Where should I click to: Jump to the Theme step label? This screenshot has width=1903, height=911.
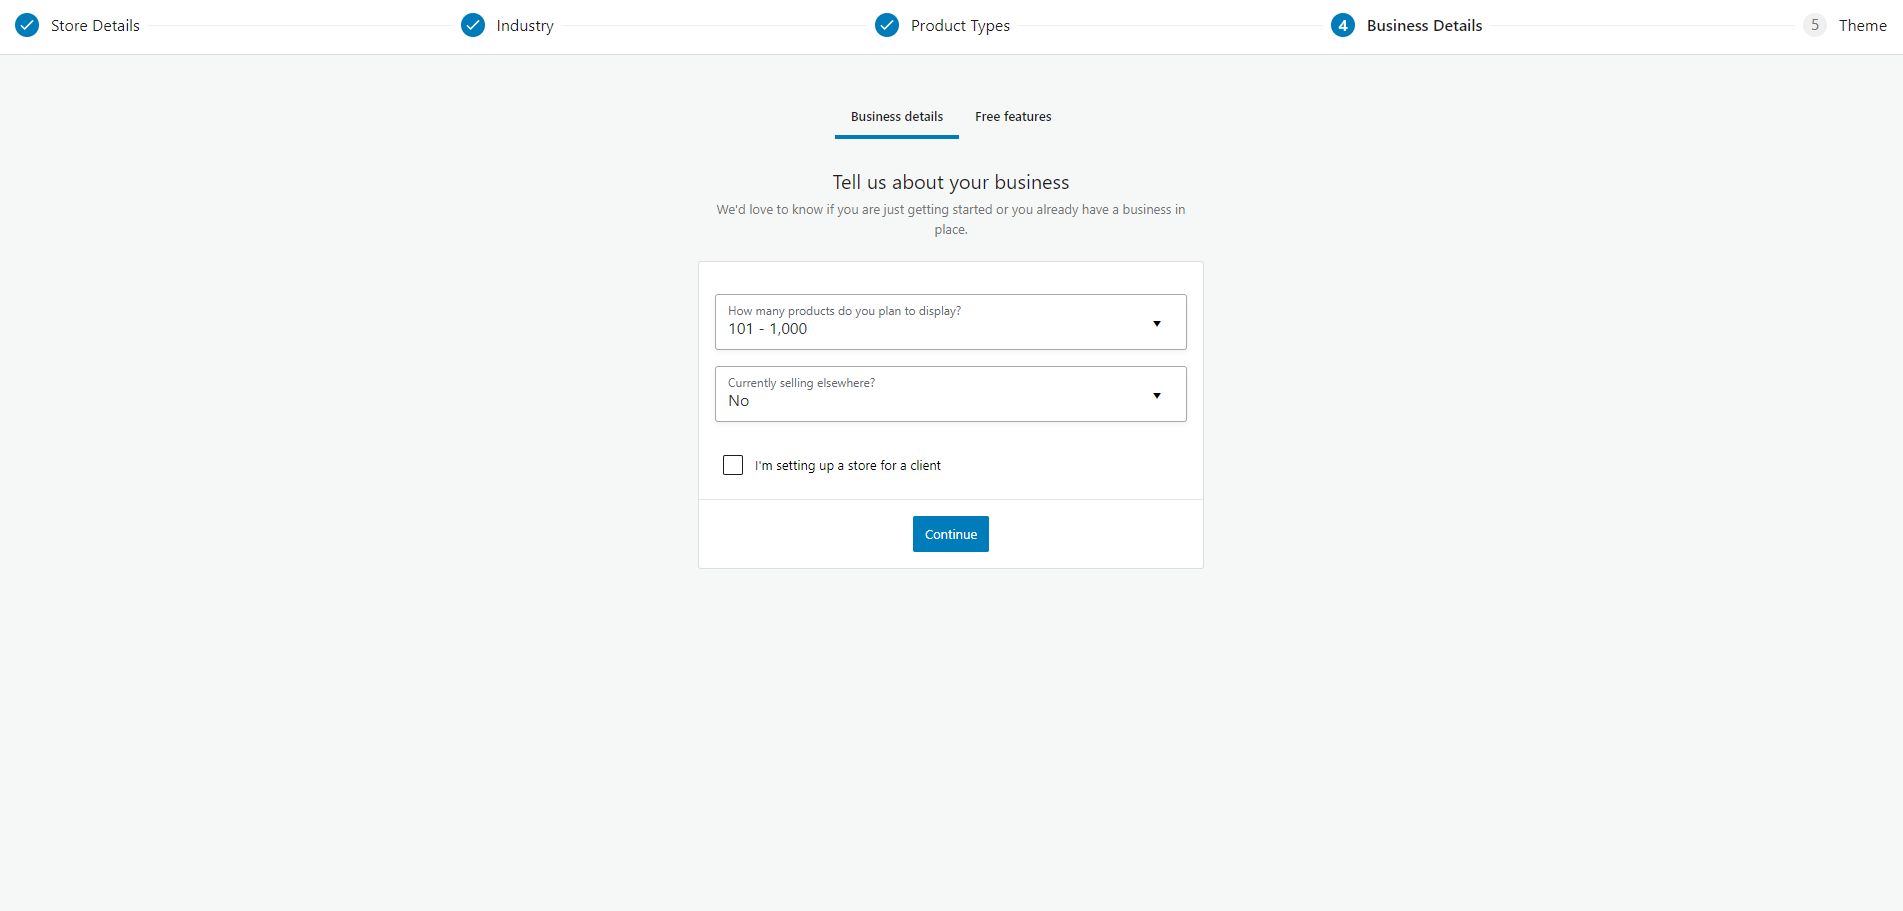(1862, 26)
